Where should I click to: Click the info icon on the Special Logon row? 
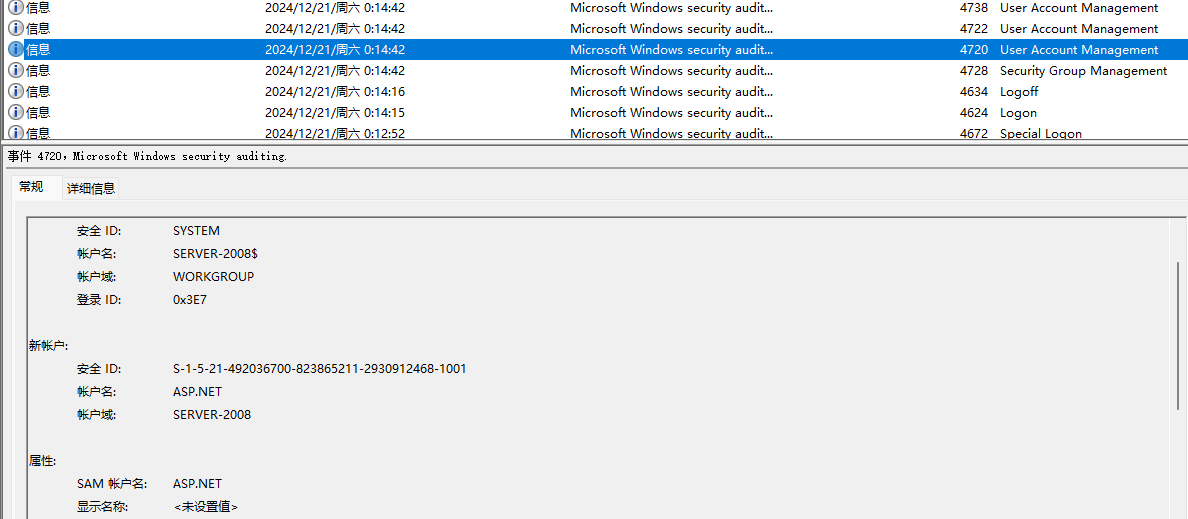click(x=15, y=132)
